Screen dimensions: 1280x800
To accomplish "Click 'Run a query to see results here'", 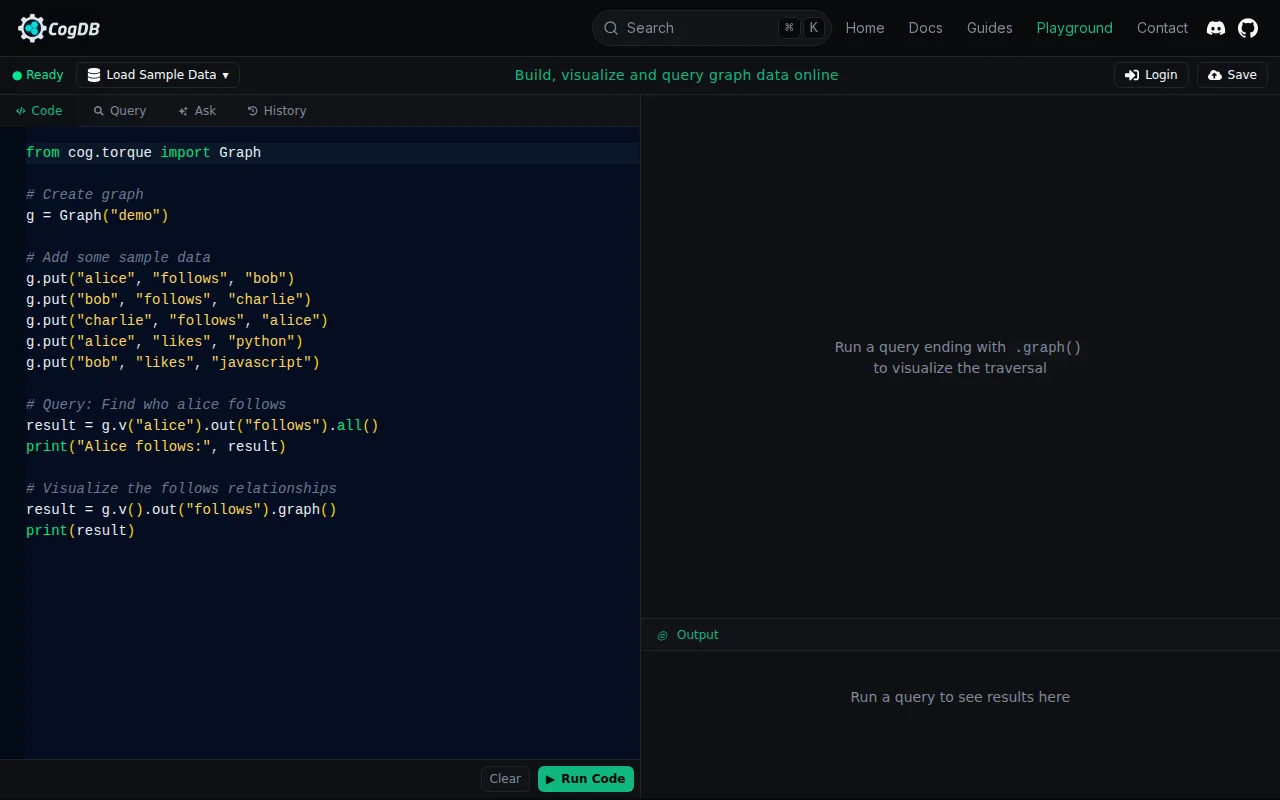I will click(960, 697).
